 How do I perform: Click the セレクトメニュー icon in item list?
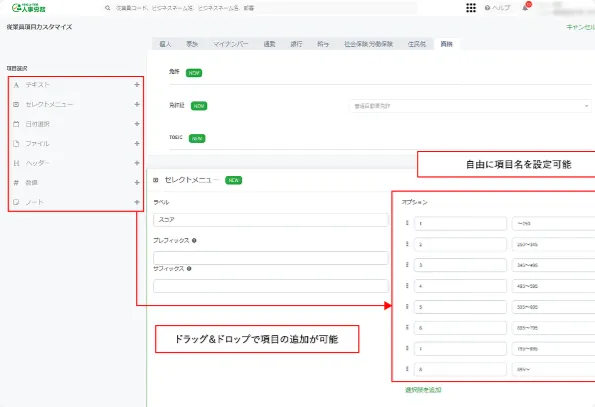pos(16,104)
